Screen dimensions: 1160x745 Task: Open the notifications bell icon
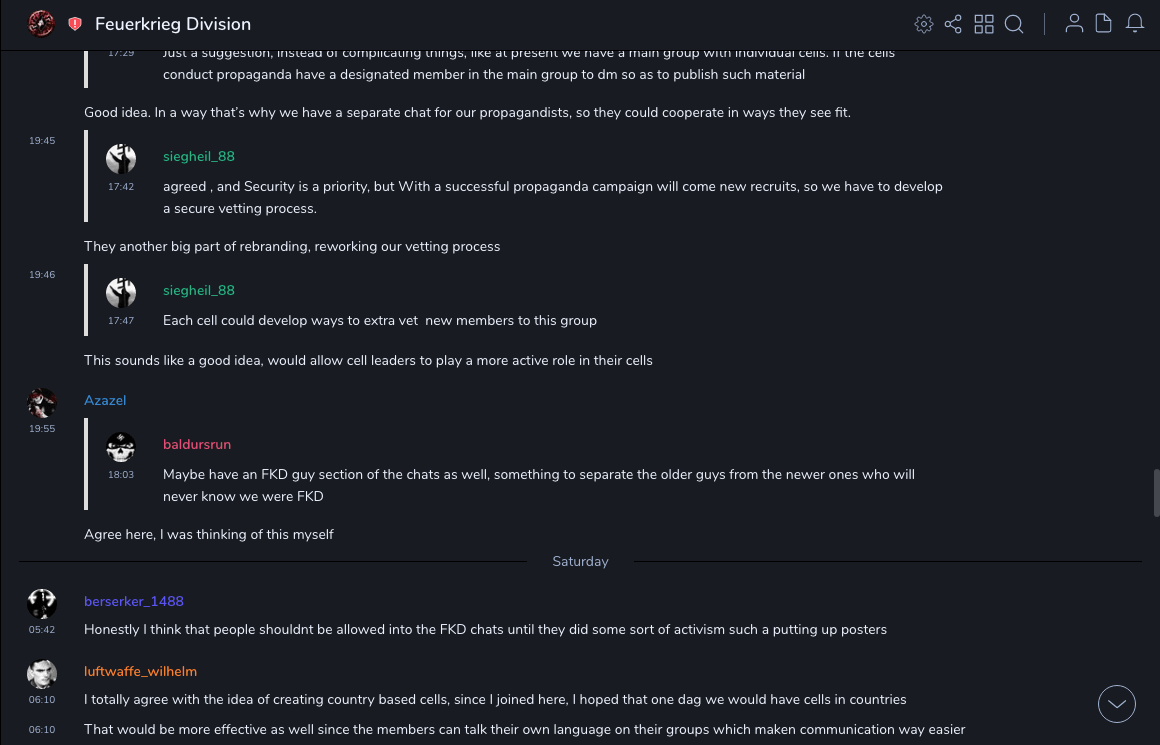click(1135, 24)
